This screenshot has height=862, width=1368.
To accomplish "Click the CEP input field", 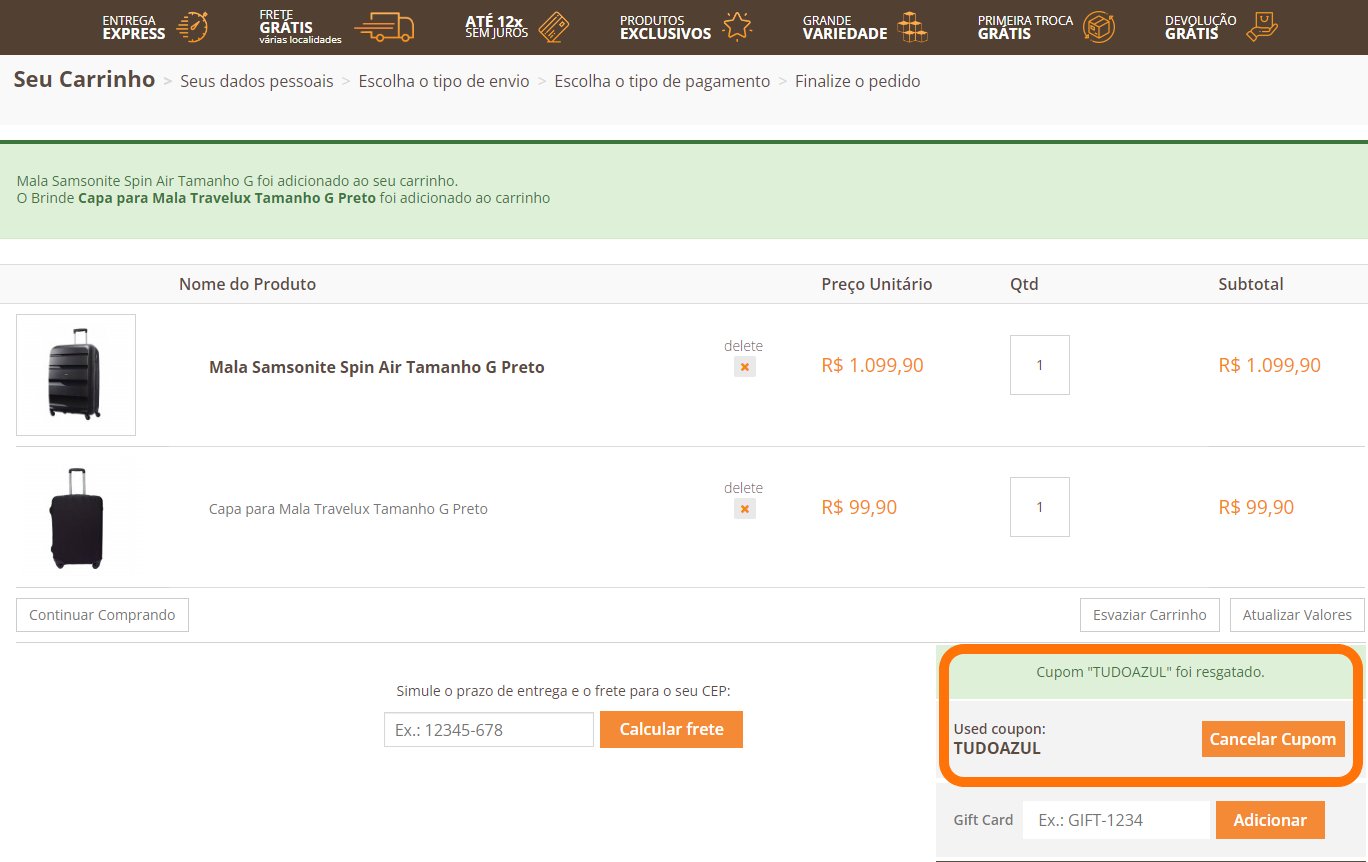I will coord(489,730).
